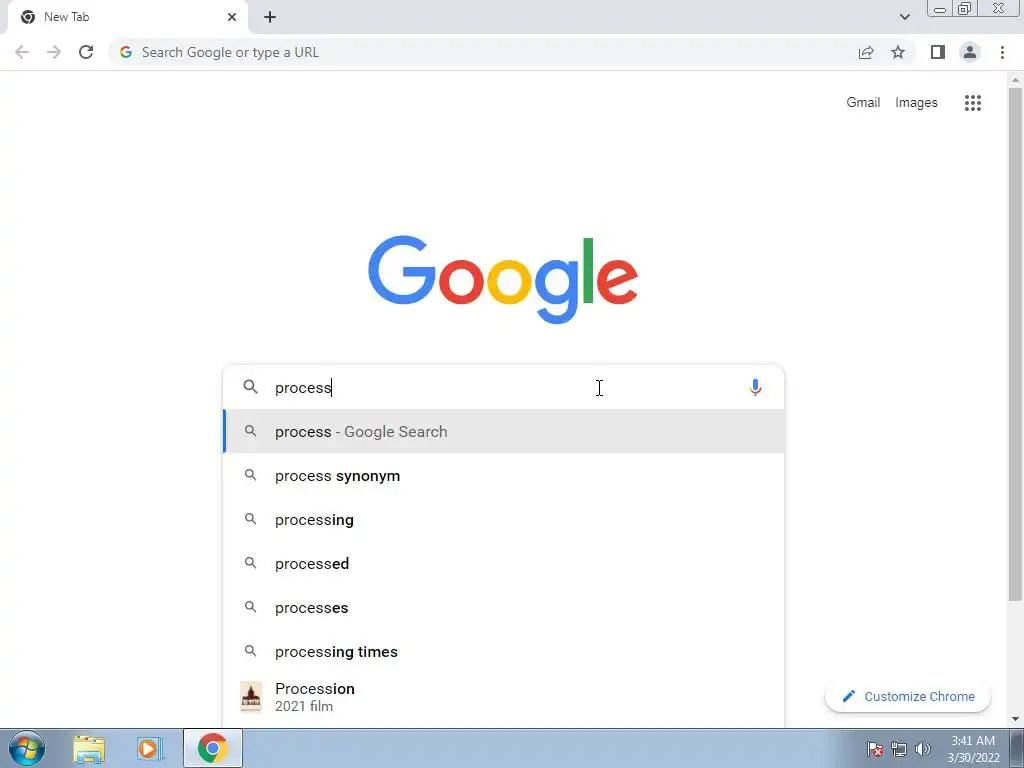Click the browser forward arrow
The image size is (1024, 768).
pyautogui.click(x=54, y=52)
